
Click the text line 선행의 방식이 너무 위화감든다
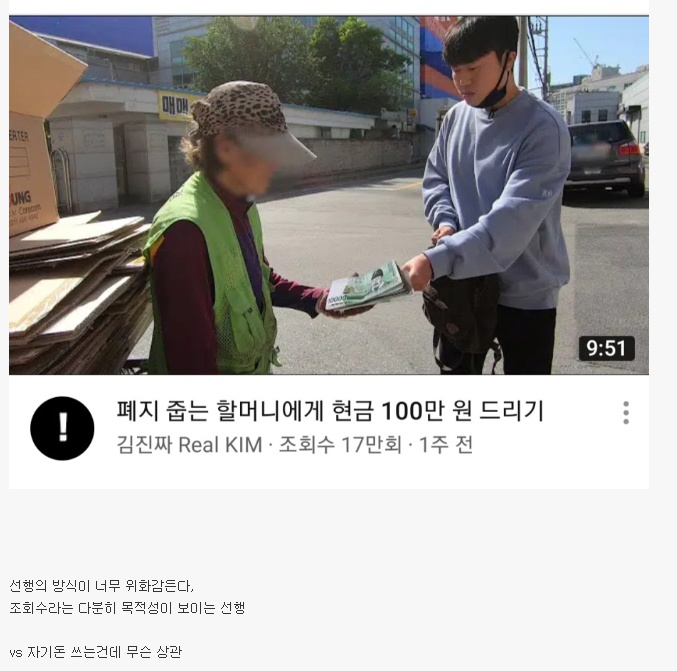(101, 586)
